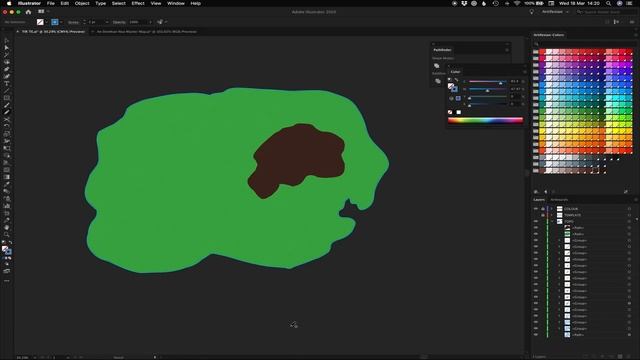Toggle visibility of the first Path sublayer
The width and height of the screenshot is (640, 360).
coord(536,228)
